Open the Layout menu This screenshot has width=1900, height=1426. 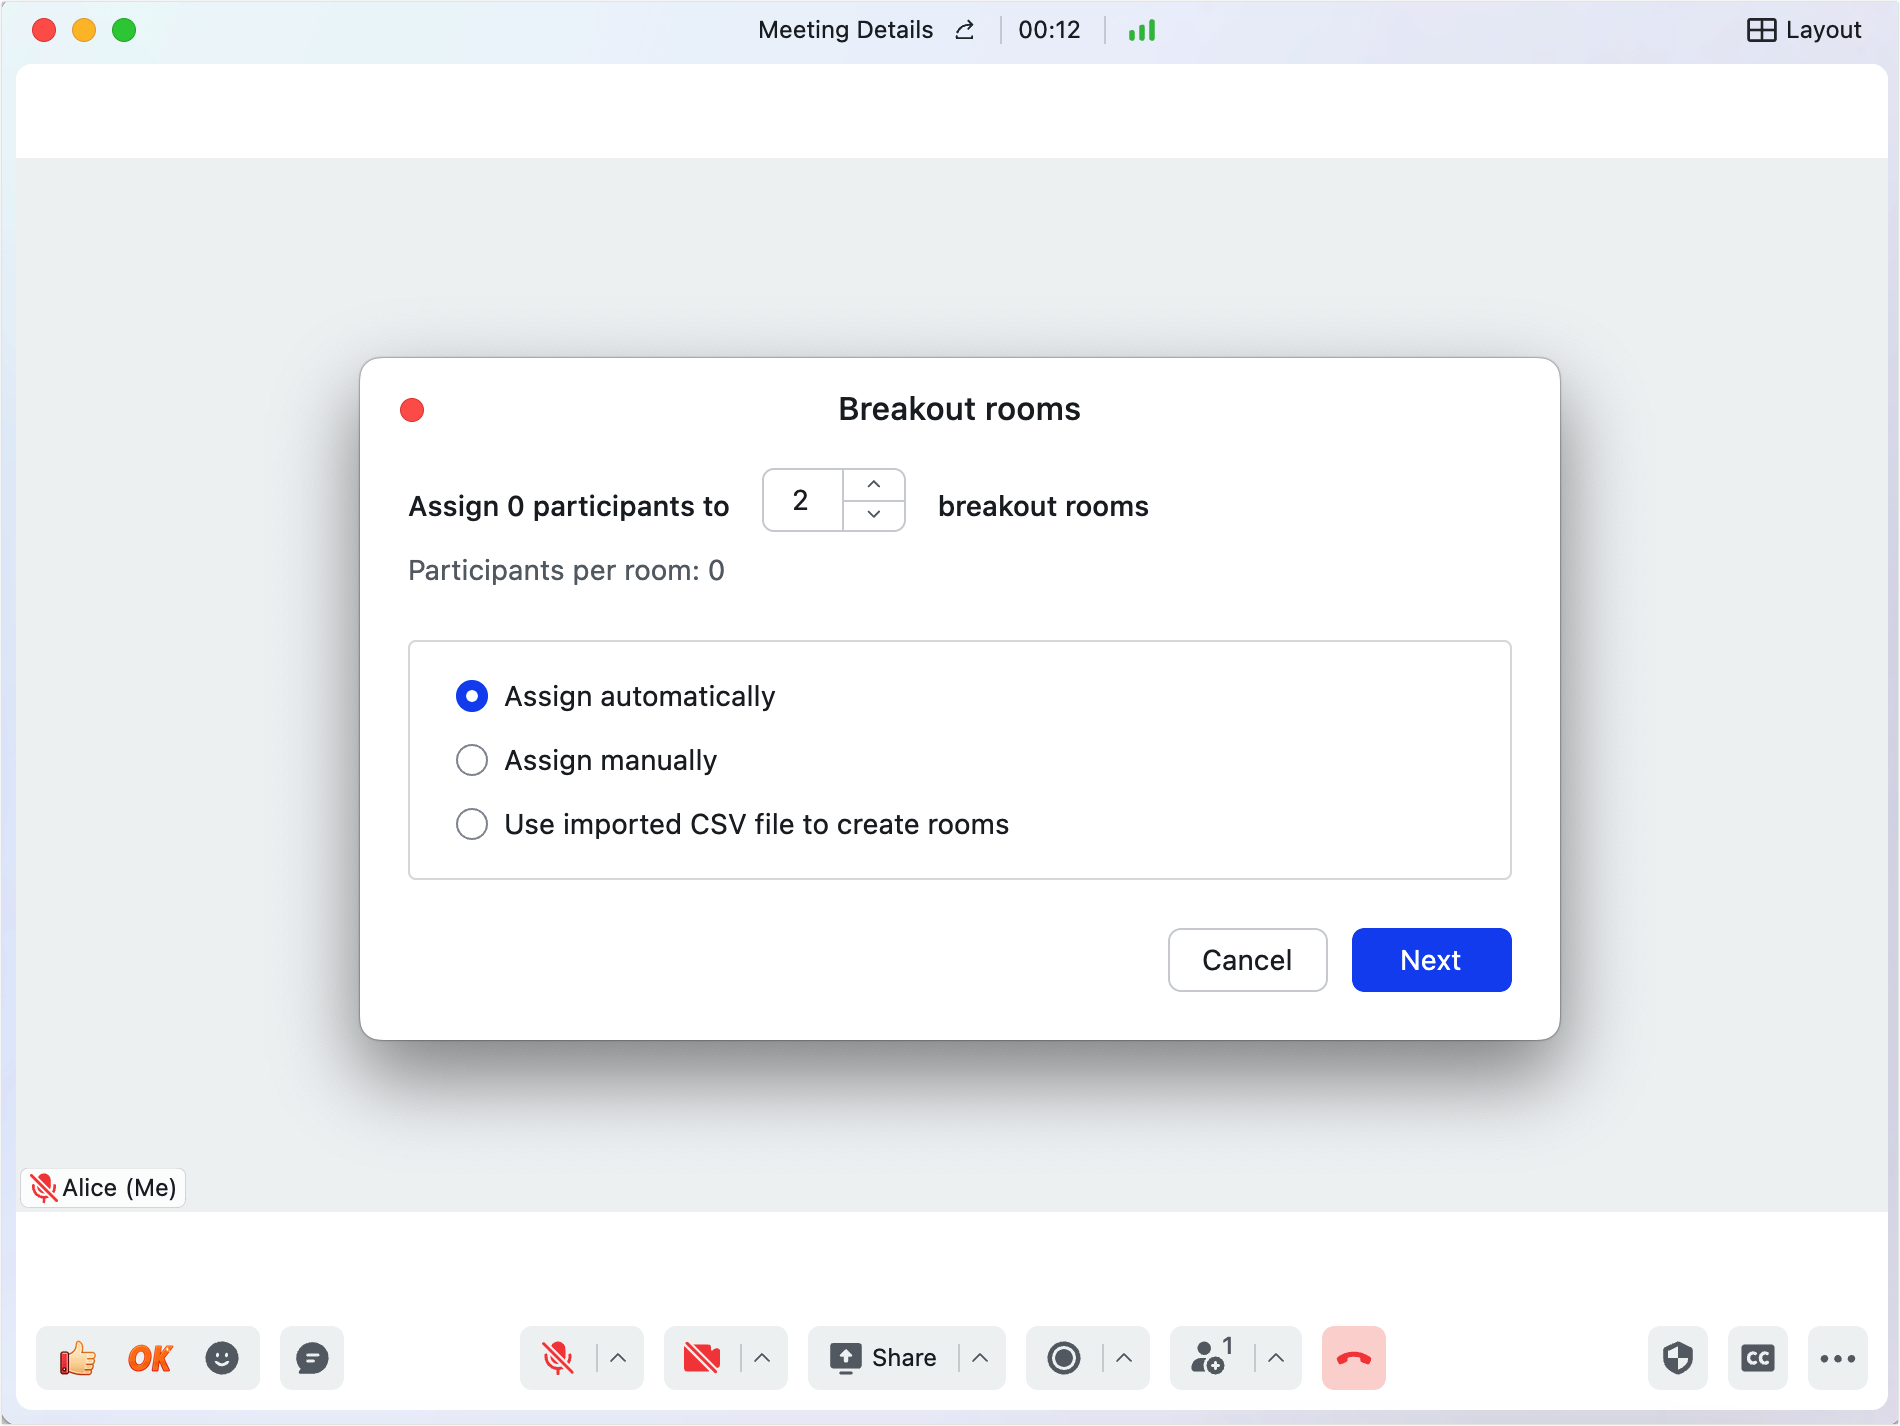tap(1804, 30)
